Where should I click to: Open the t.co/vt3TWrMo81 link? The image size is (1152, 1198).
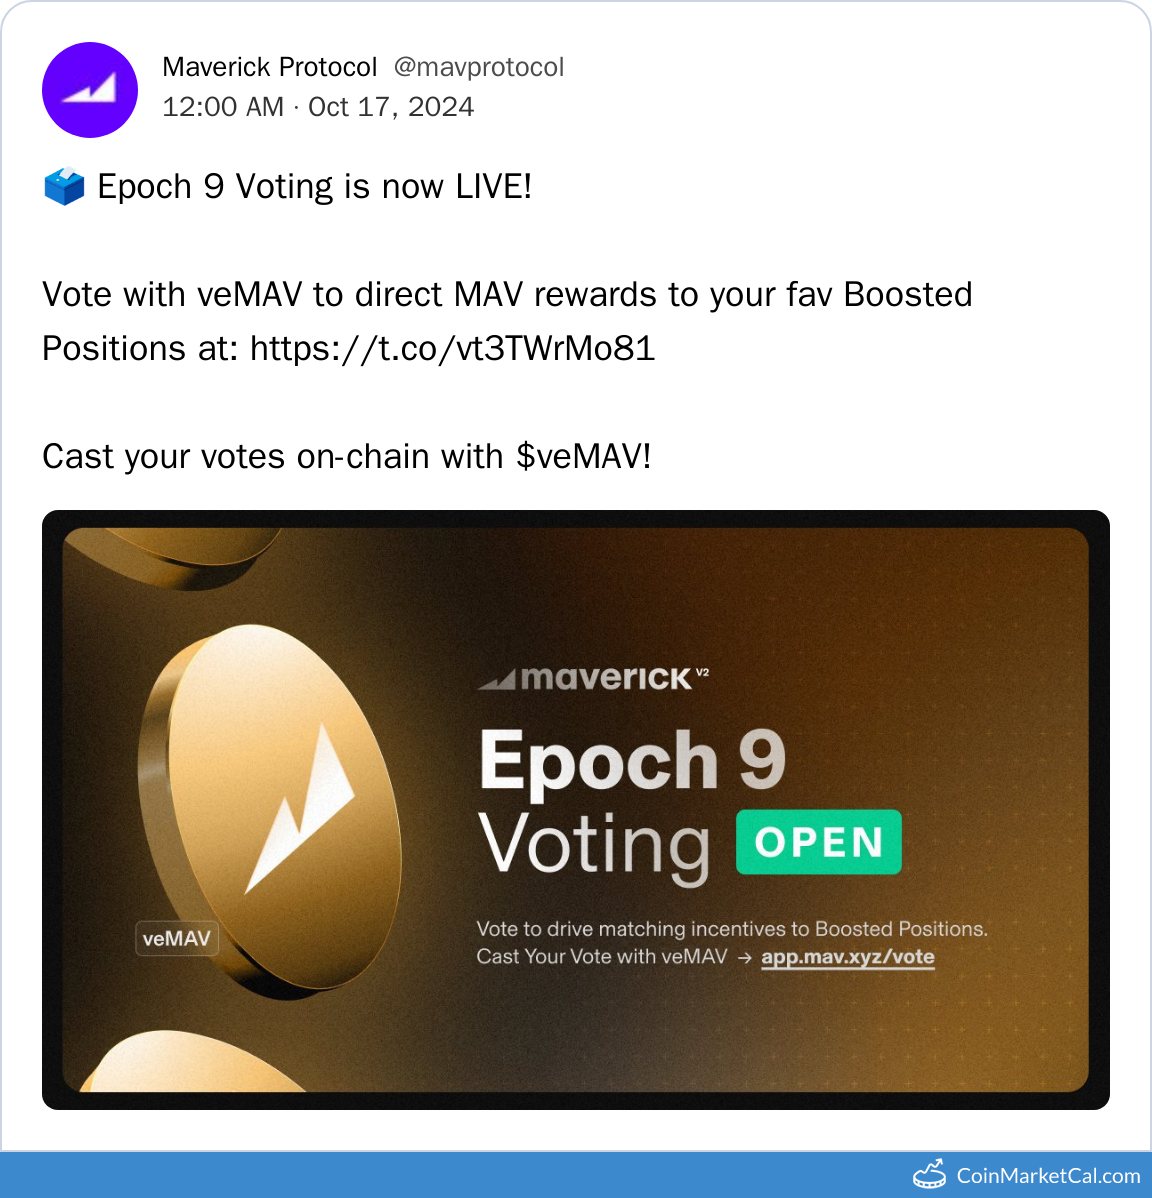[x=452, y=348]
